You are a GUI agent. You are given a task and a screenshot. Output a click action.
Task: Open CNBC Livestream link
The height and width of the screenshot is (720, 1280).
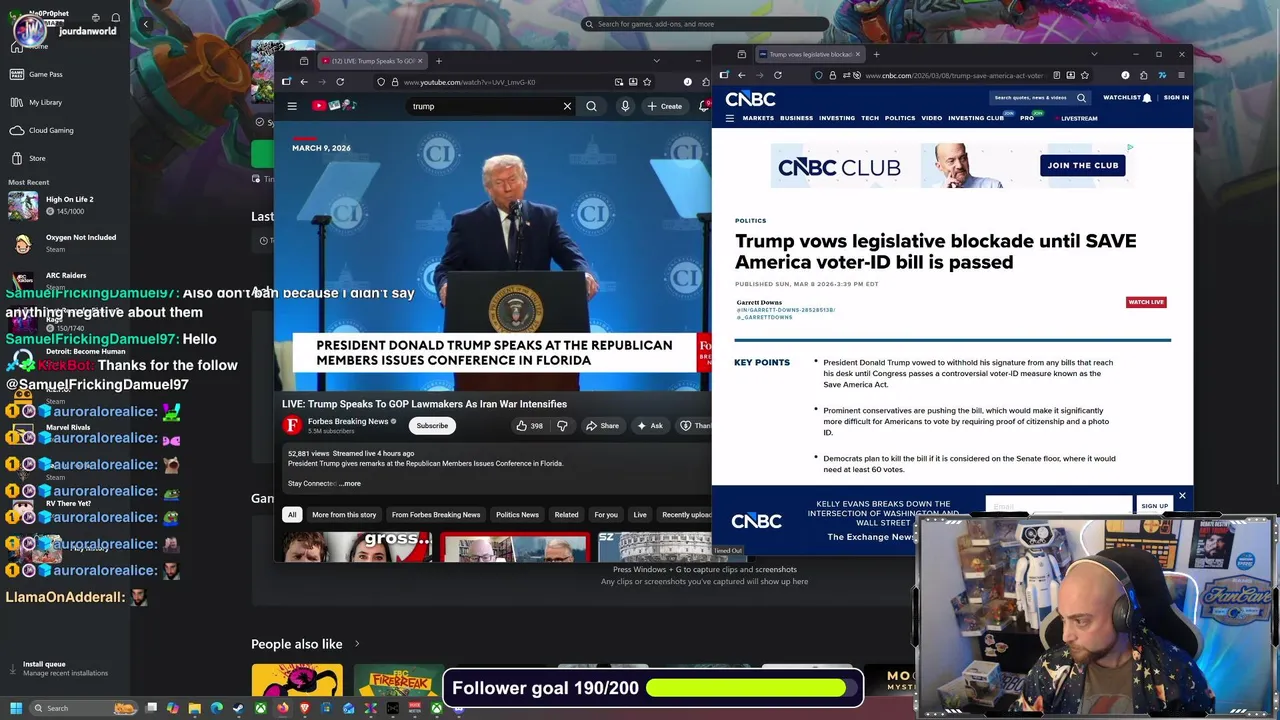click(1079, 118)
